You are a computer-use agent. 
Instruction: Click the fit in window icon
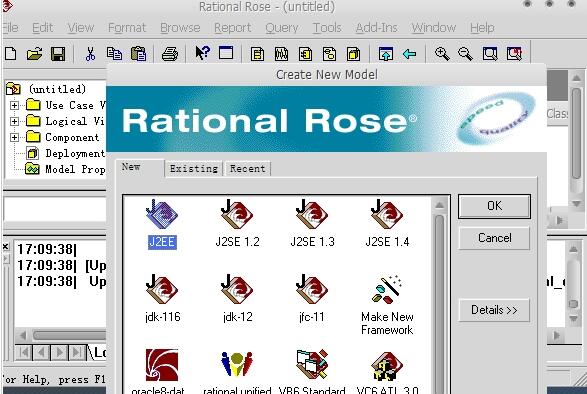490,54
